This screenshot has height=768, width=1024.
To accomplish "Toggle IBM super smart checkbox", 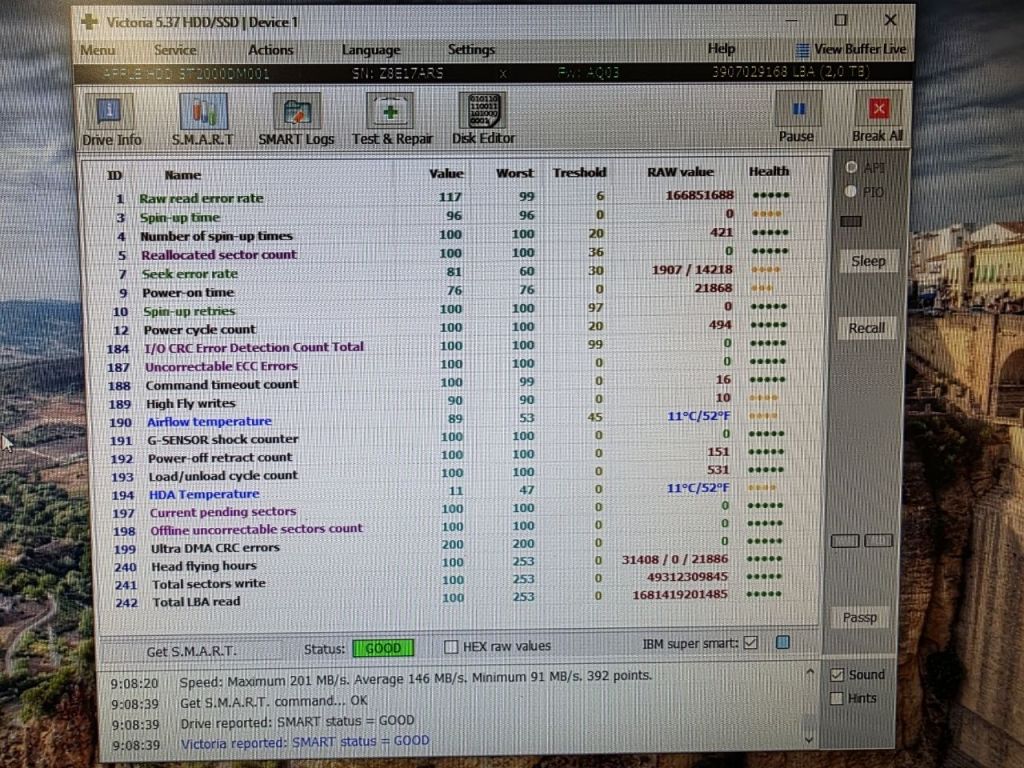I will (750, 643).
